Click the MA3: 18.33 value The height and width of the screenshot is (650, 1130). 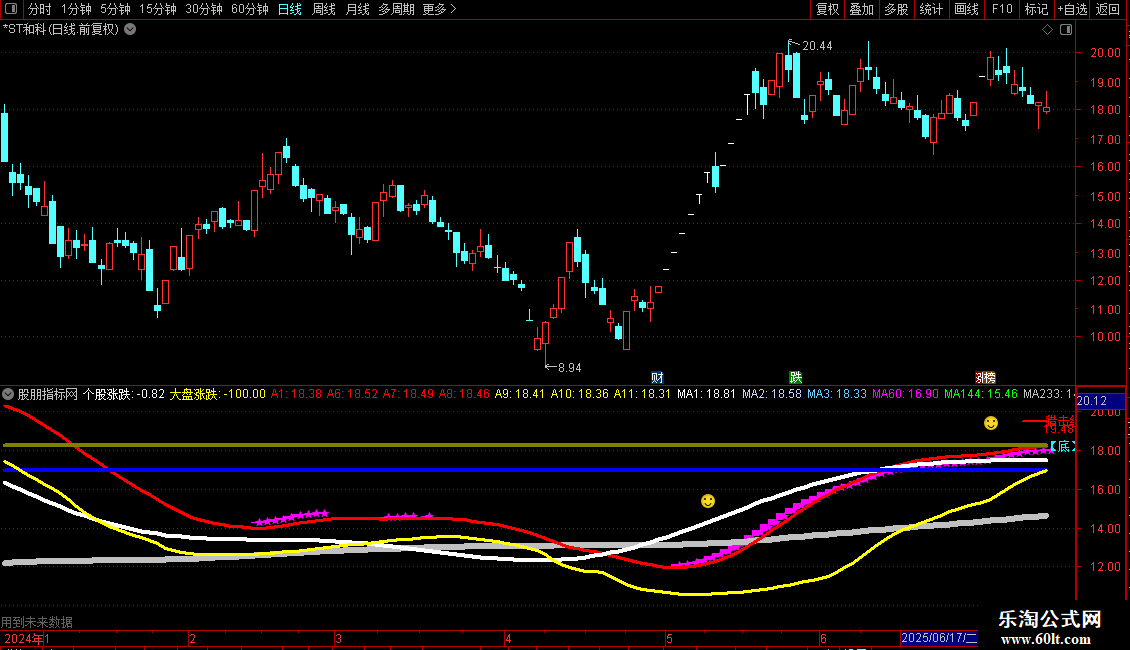pos(837,394)
